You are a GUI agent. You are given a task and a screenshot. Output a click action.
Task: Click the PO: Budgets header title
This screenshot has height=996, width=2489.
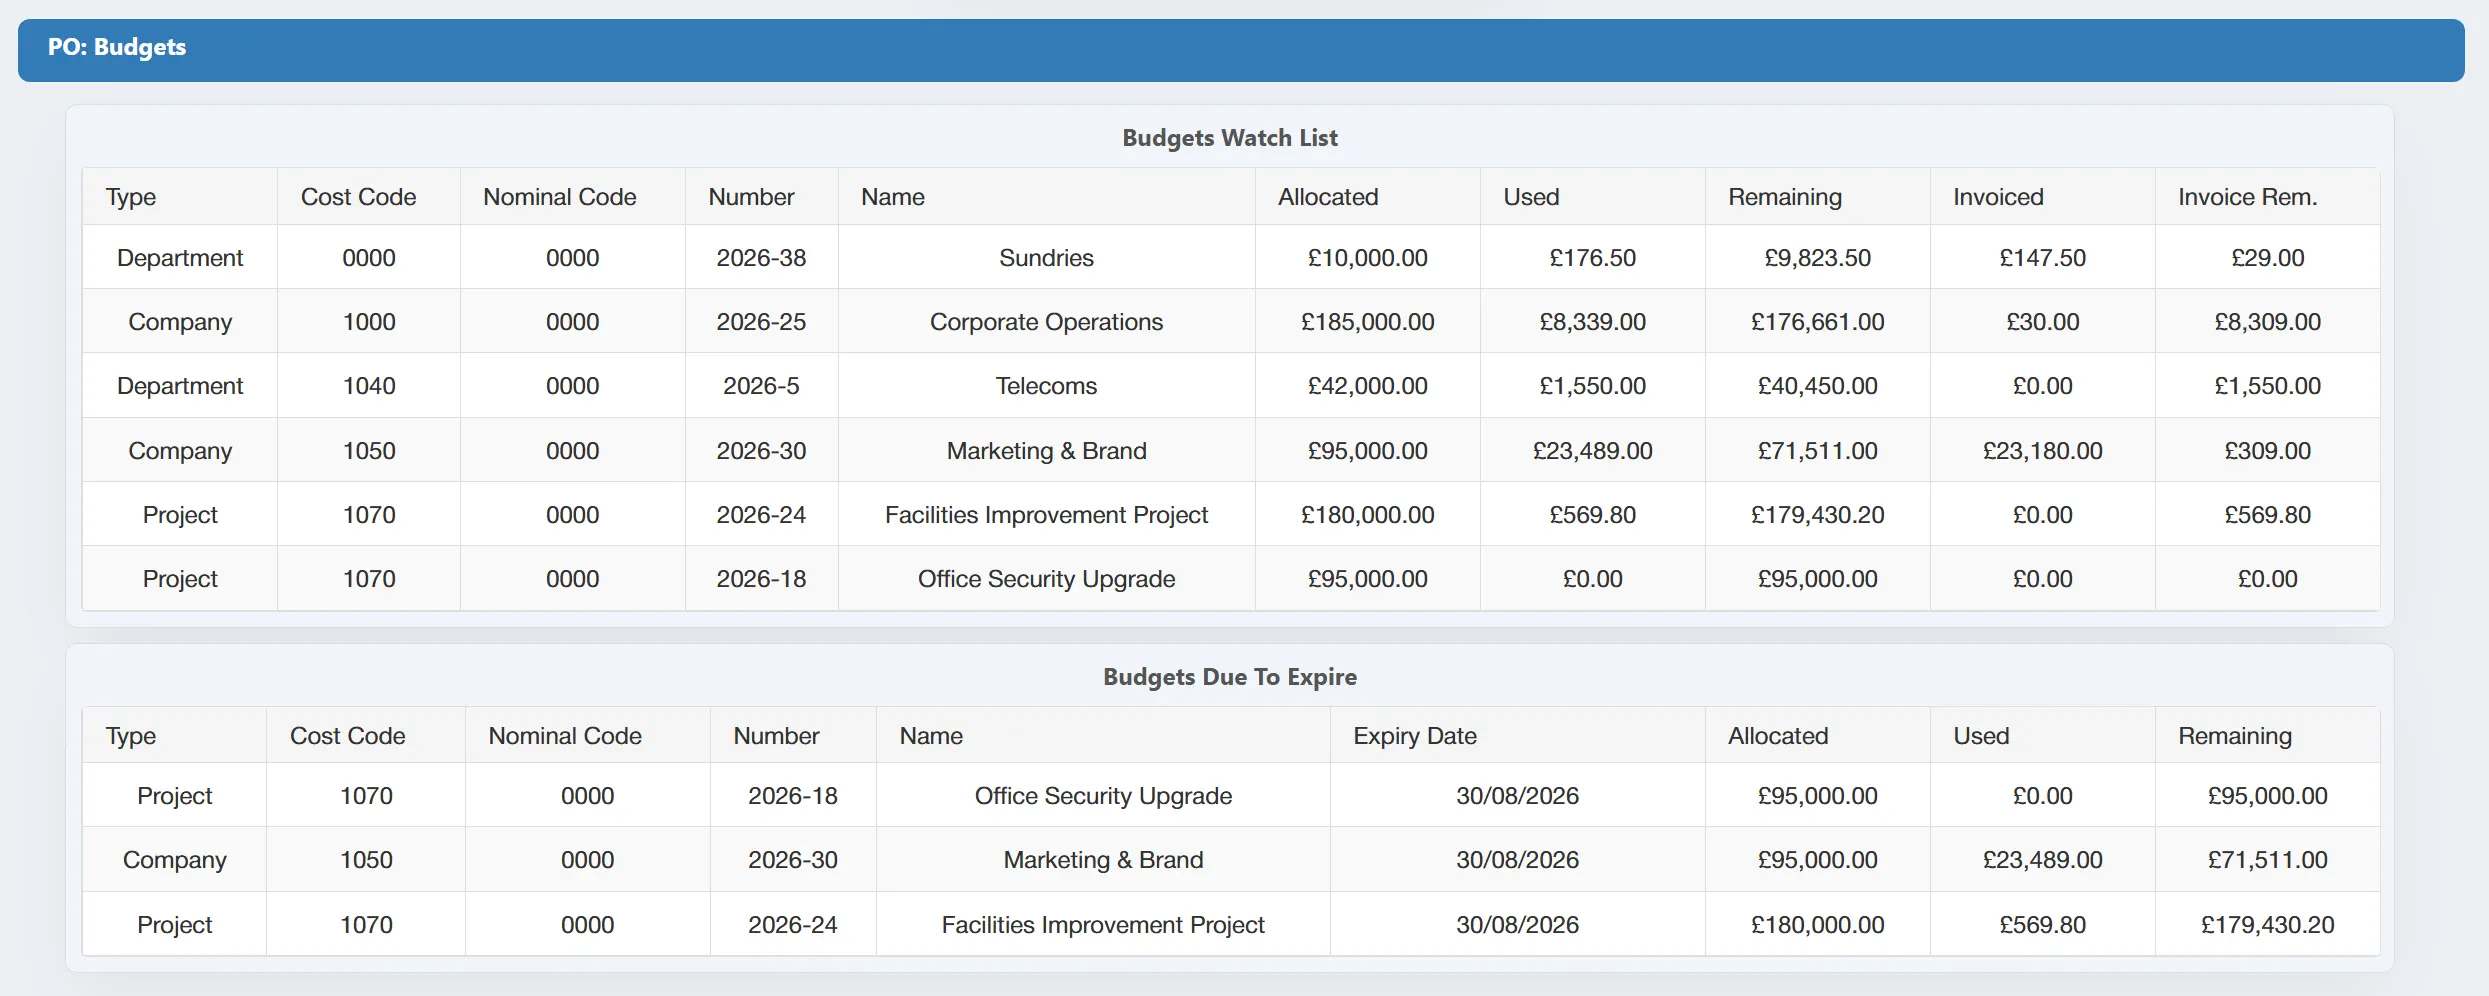click(117, 47)
